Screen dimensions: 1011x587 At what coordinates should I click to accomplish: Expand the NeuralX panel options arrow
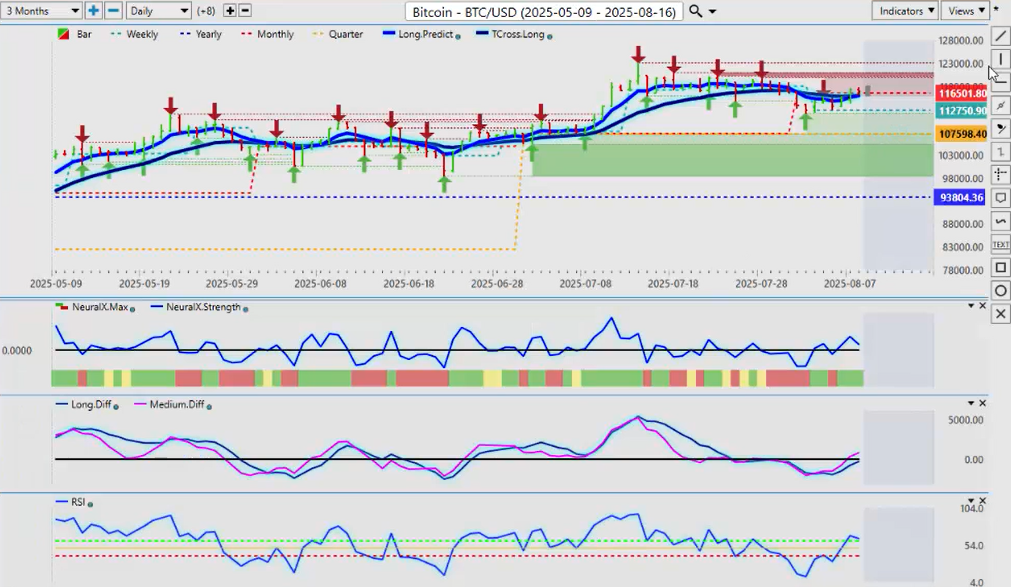coord(970,306)
